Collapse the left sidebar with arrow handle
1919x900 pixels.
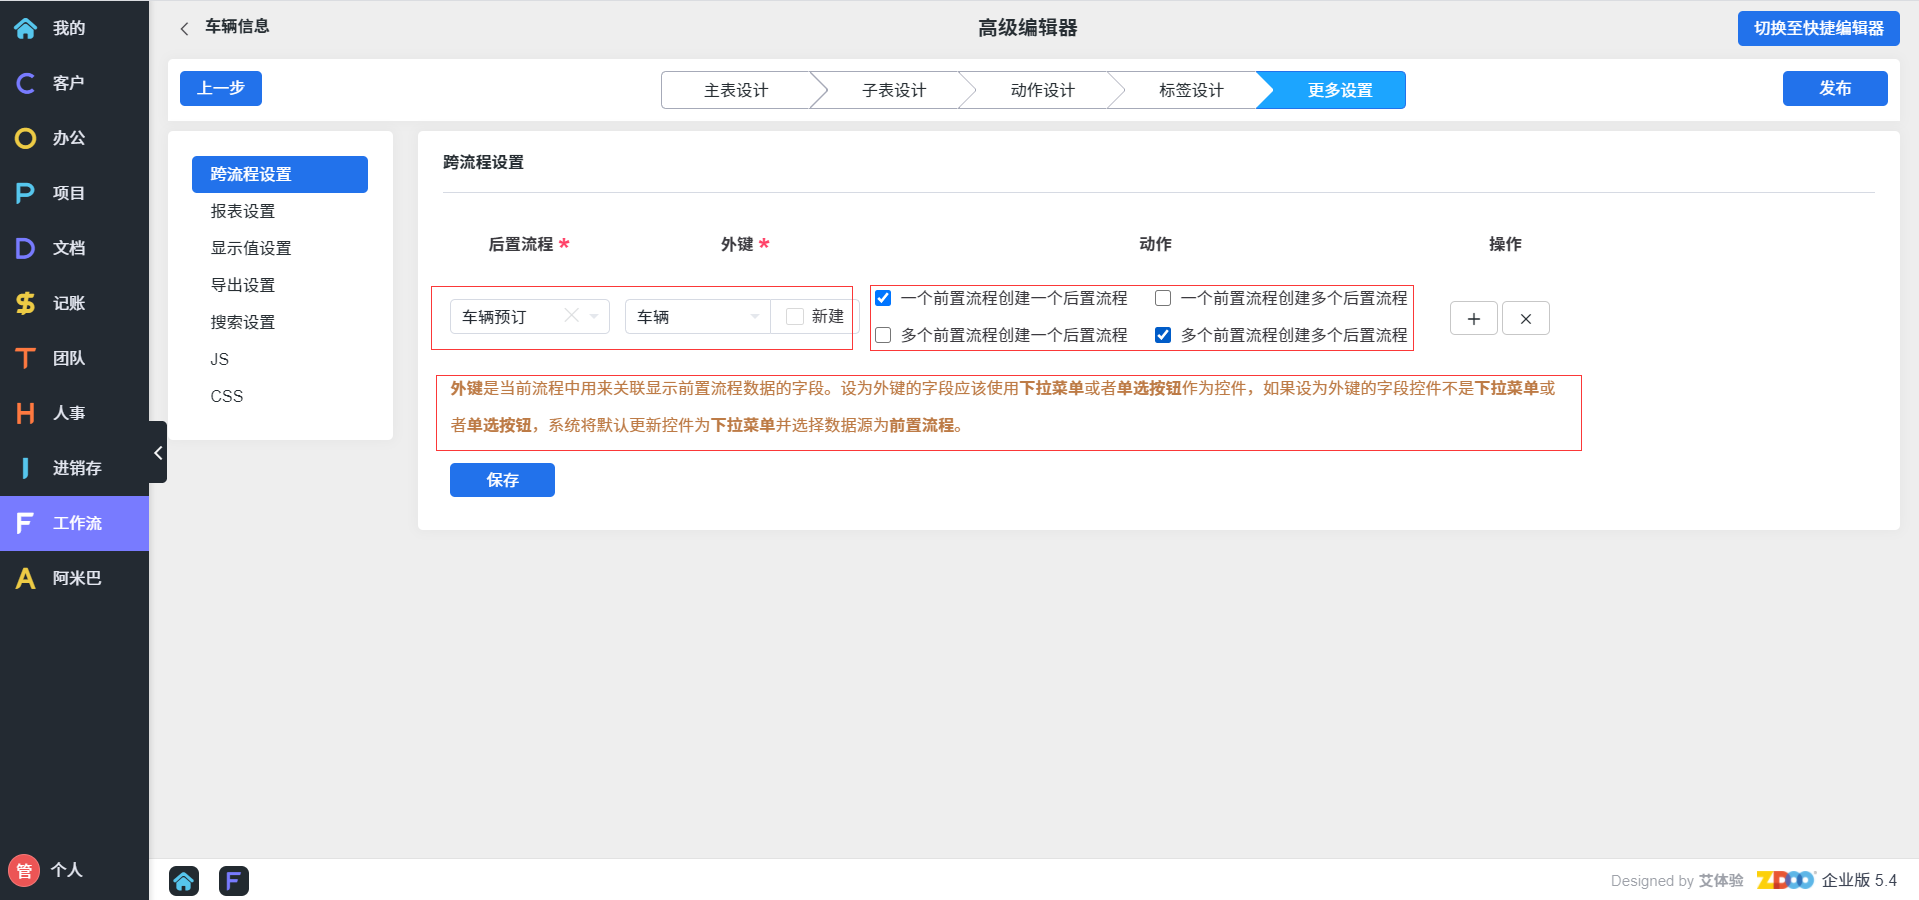158,453
